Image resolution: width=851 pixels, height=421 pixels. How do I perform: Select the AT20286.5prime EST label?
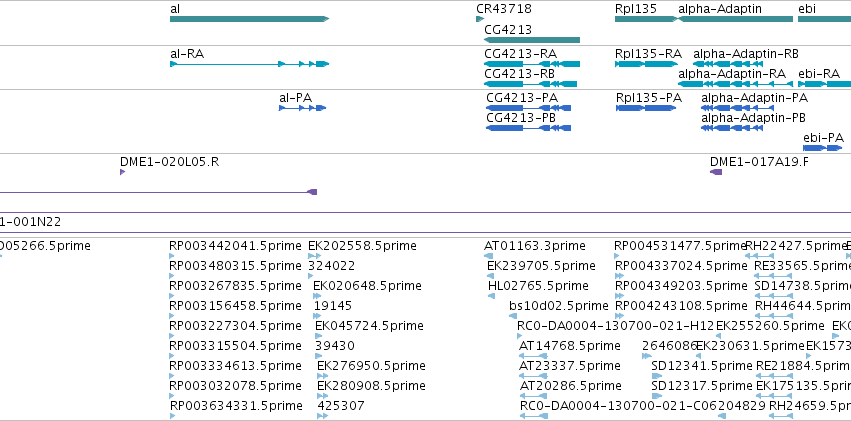(570, 386)
